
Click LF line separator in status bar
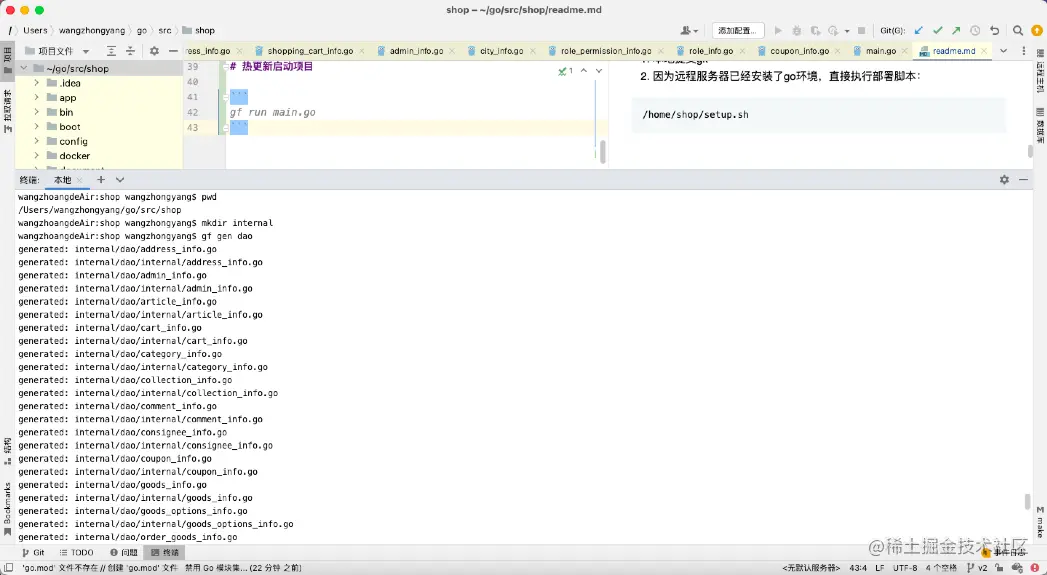tap(879, 568)
